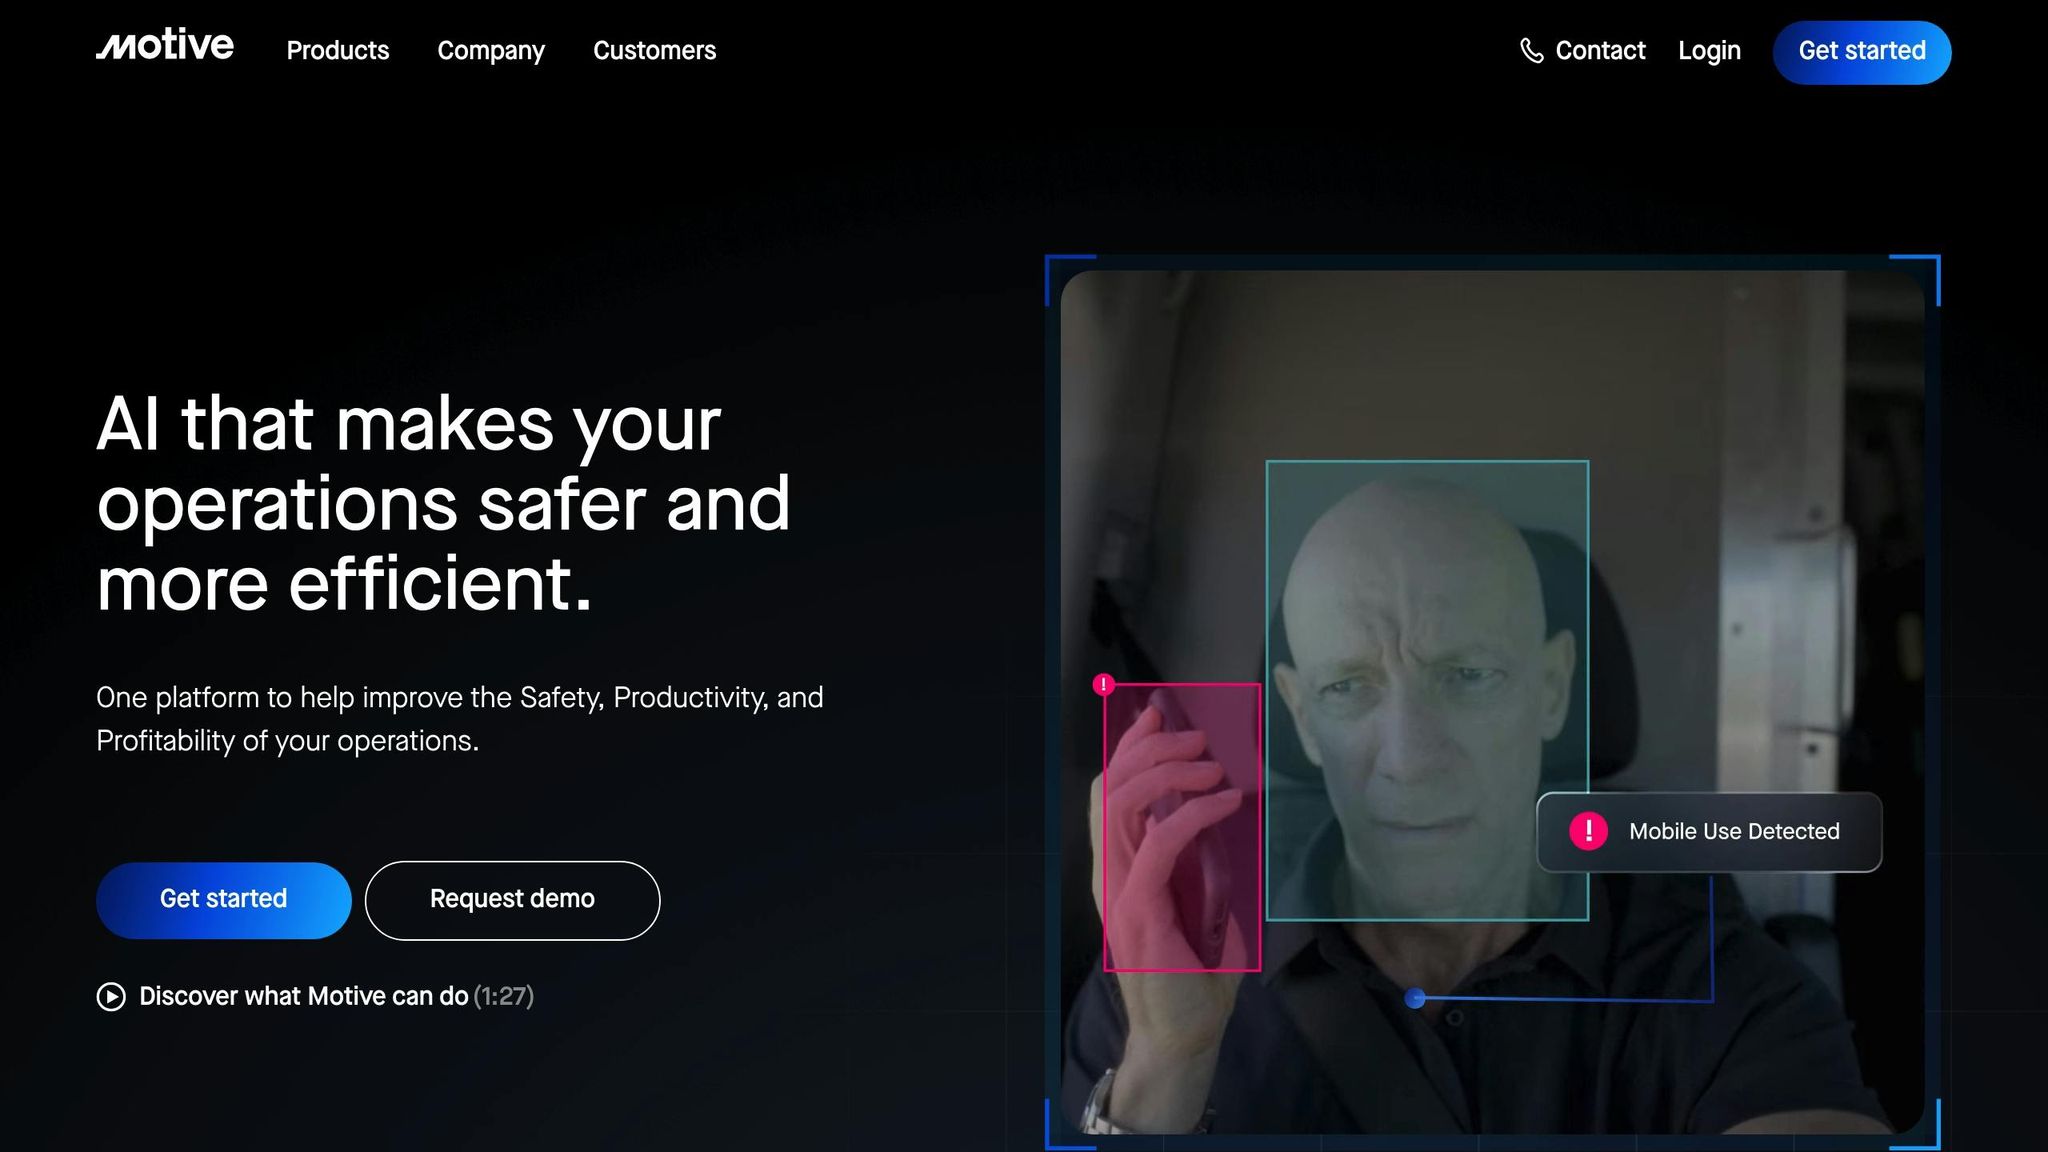
Task: Click the phone icon beside Contact
Action: pos(1531,50)
